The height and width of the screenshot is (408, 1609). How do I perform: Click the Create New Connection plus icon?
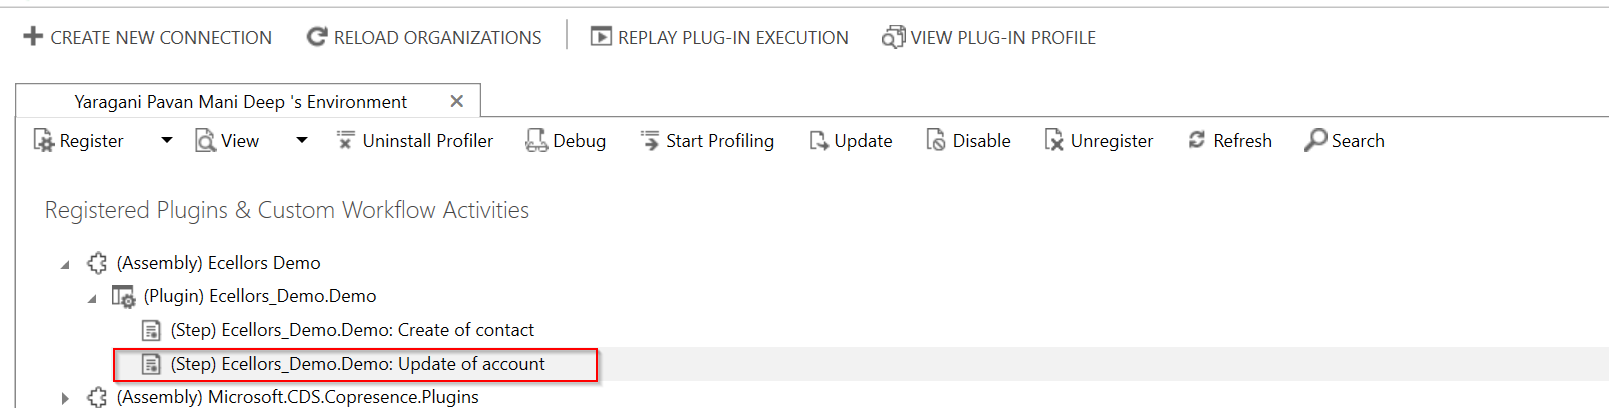(x=33, y=37)
